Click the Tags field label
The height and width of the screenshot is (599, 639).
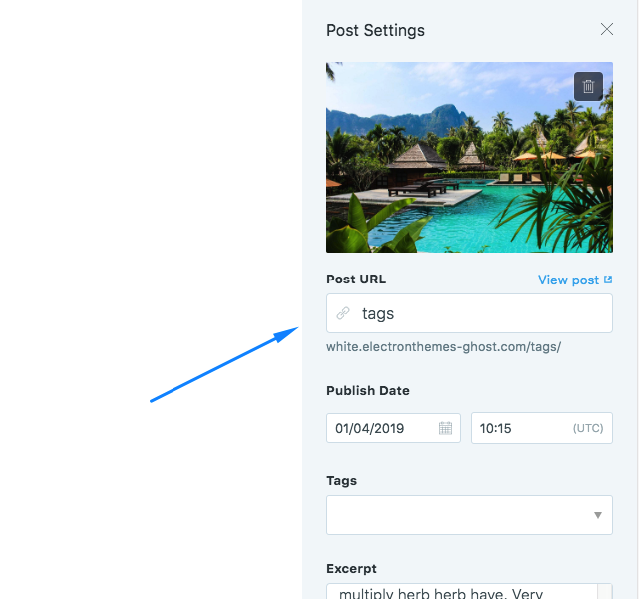pos(342,481)
